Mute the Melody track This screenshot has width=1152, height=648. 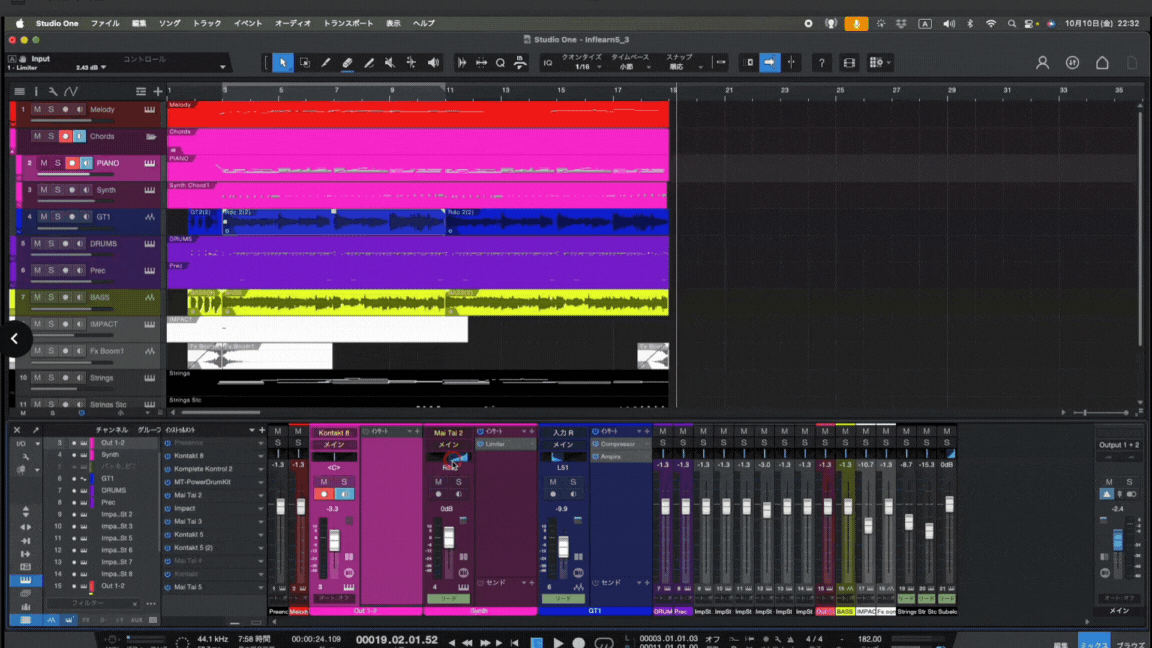(37, 109)
